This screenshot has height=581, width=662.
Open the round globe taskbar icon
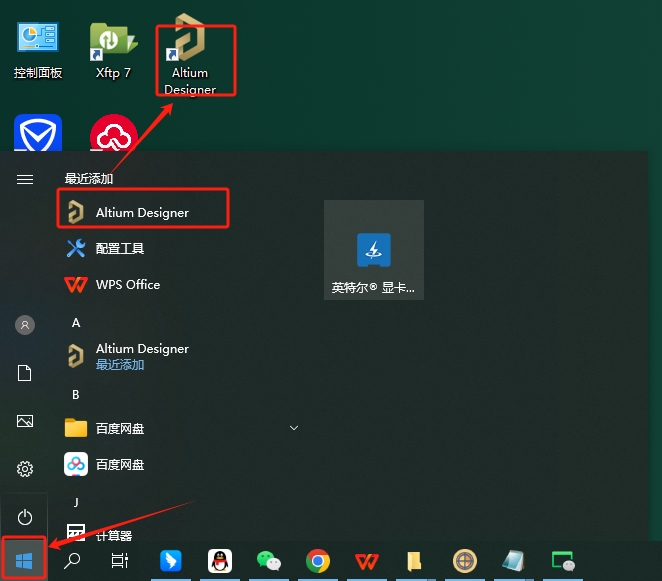click(x=464, y=561)
